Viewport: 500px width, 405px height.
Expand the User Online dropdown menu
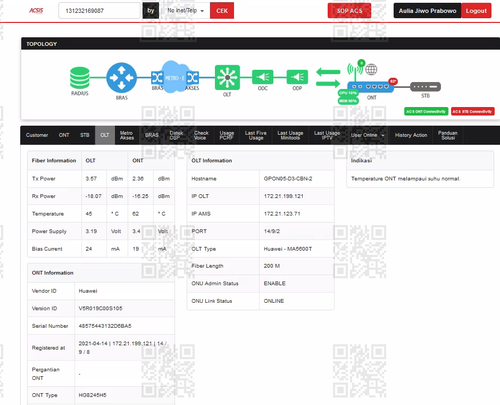pos(367,135)
